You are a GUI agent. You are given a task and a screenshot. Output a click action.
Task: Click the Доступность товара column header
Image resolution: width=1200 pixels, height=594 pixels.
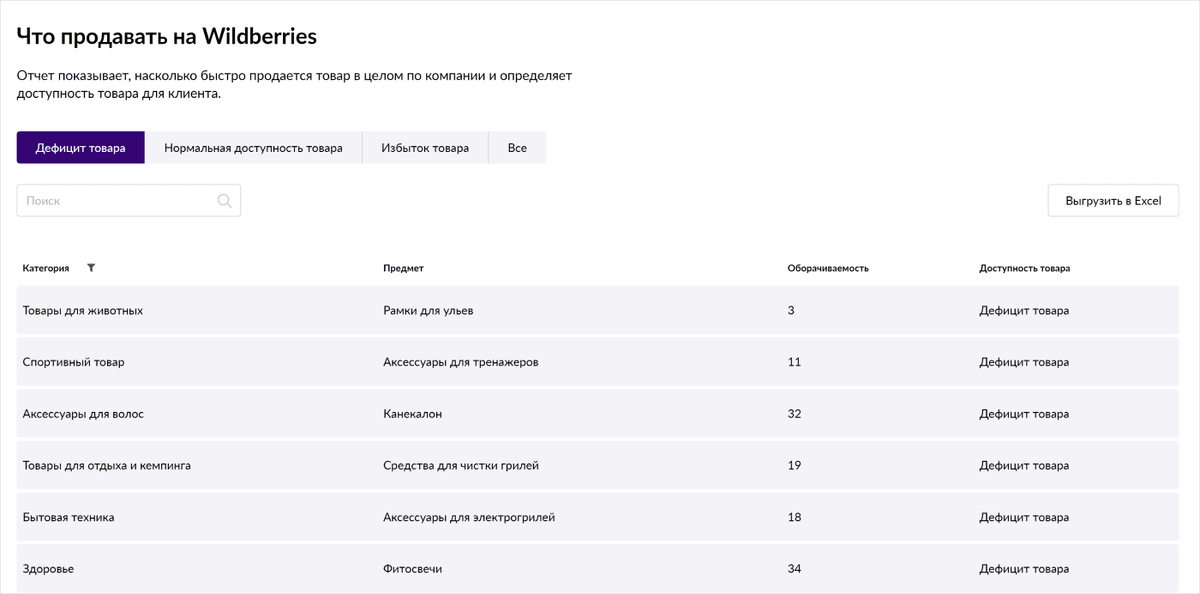[1024, 268]
